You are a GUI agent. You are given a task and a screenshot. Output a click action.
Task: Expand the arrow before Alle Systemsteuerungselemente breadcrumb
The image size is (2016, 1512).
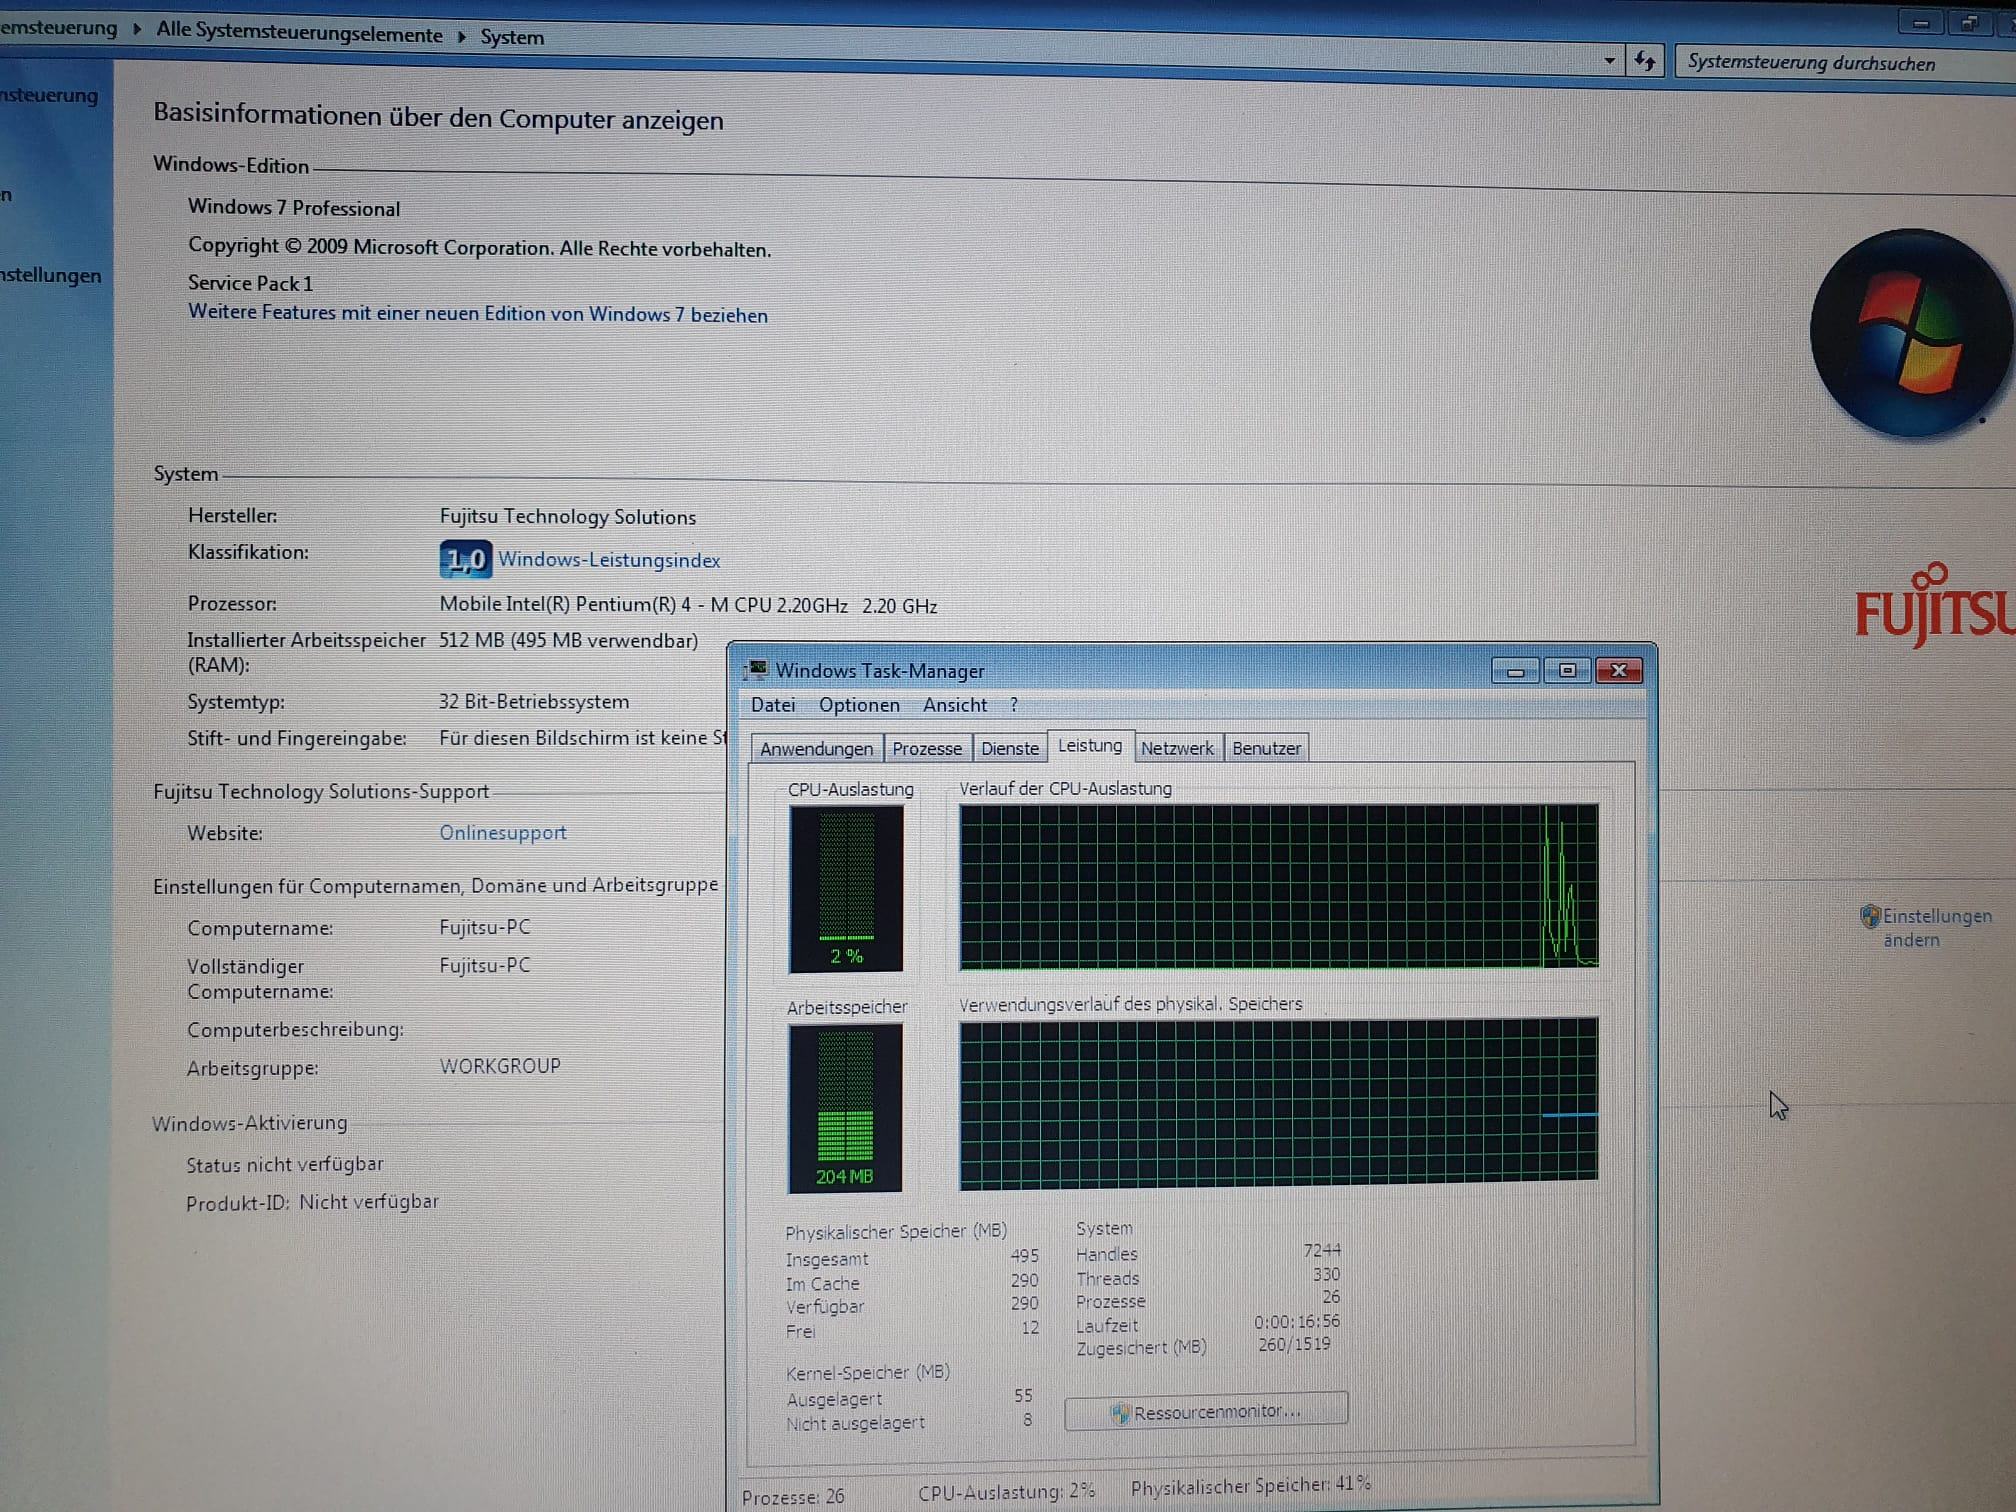137,29
